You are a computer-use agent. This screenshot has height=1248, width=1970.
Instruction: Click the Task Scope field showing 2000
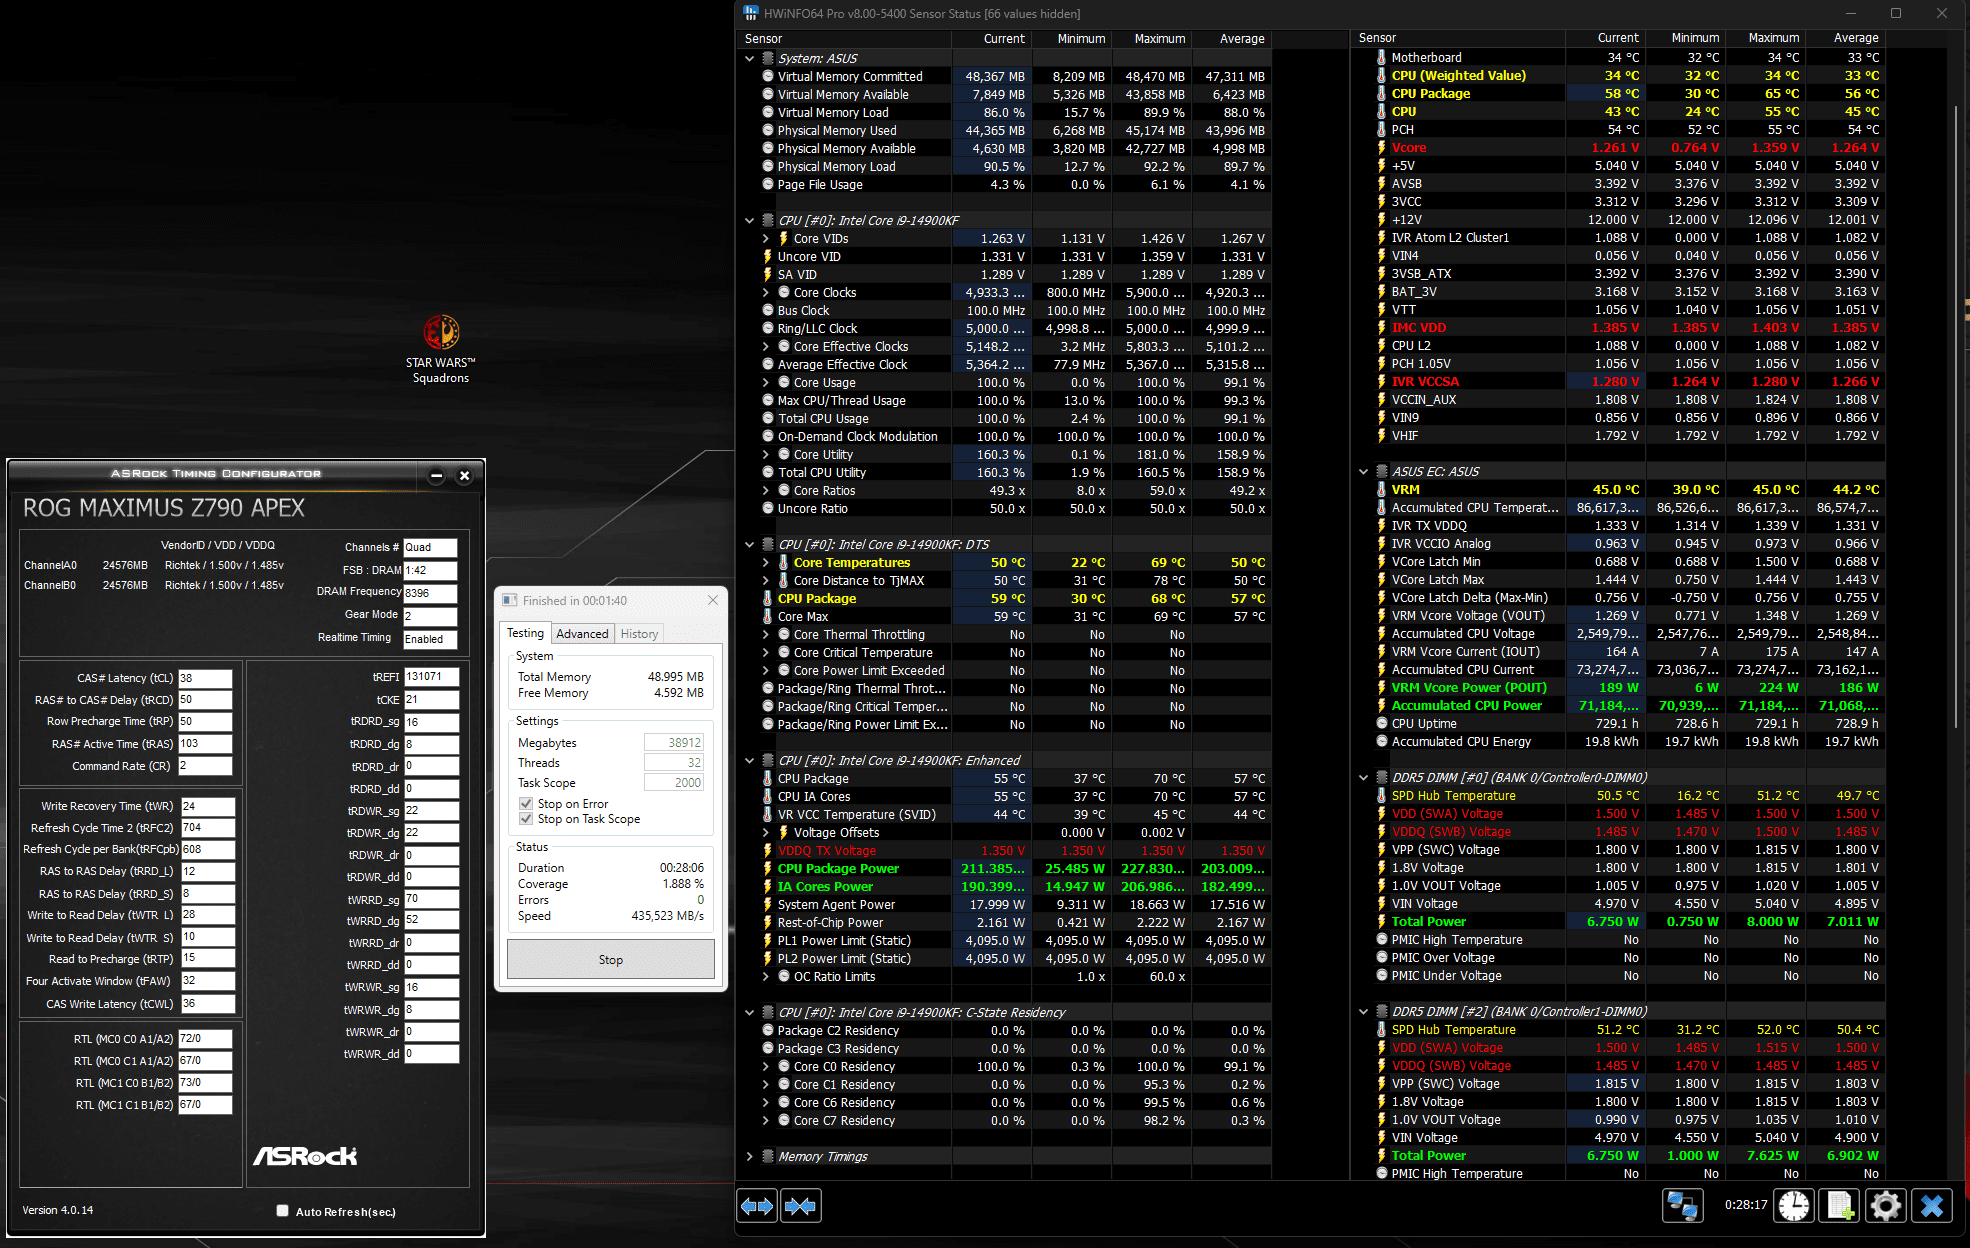[x=673, y=783]
